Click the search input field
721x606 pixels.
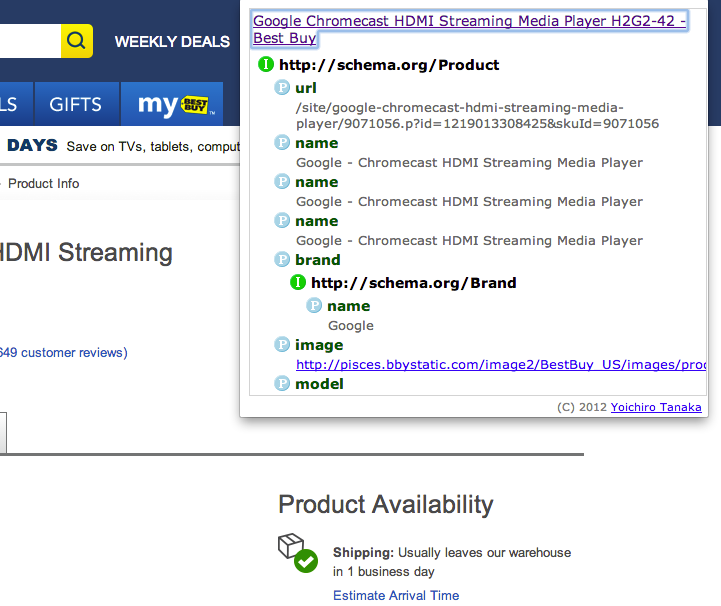click(x=30, y=41)
